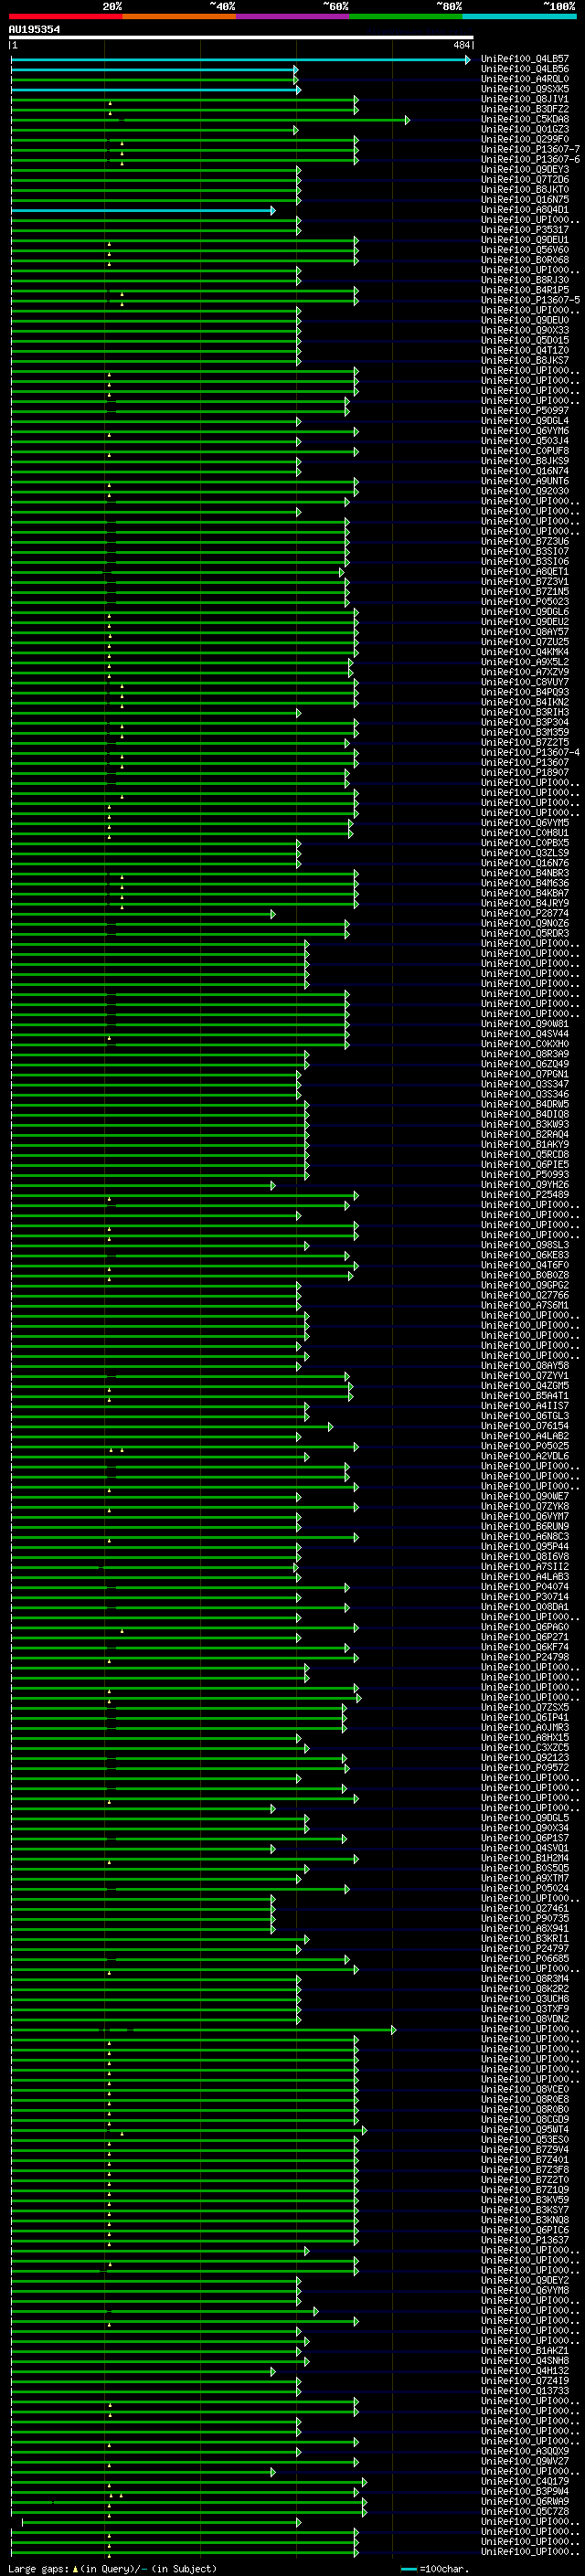The width and height of the screenshot is (585, 2576).
Task: Select the UniRef100_P13637 label
Action: click(x=524, y=2240)
